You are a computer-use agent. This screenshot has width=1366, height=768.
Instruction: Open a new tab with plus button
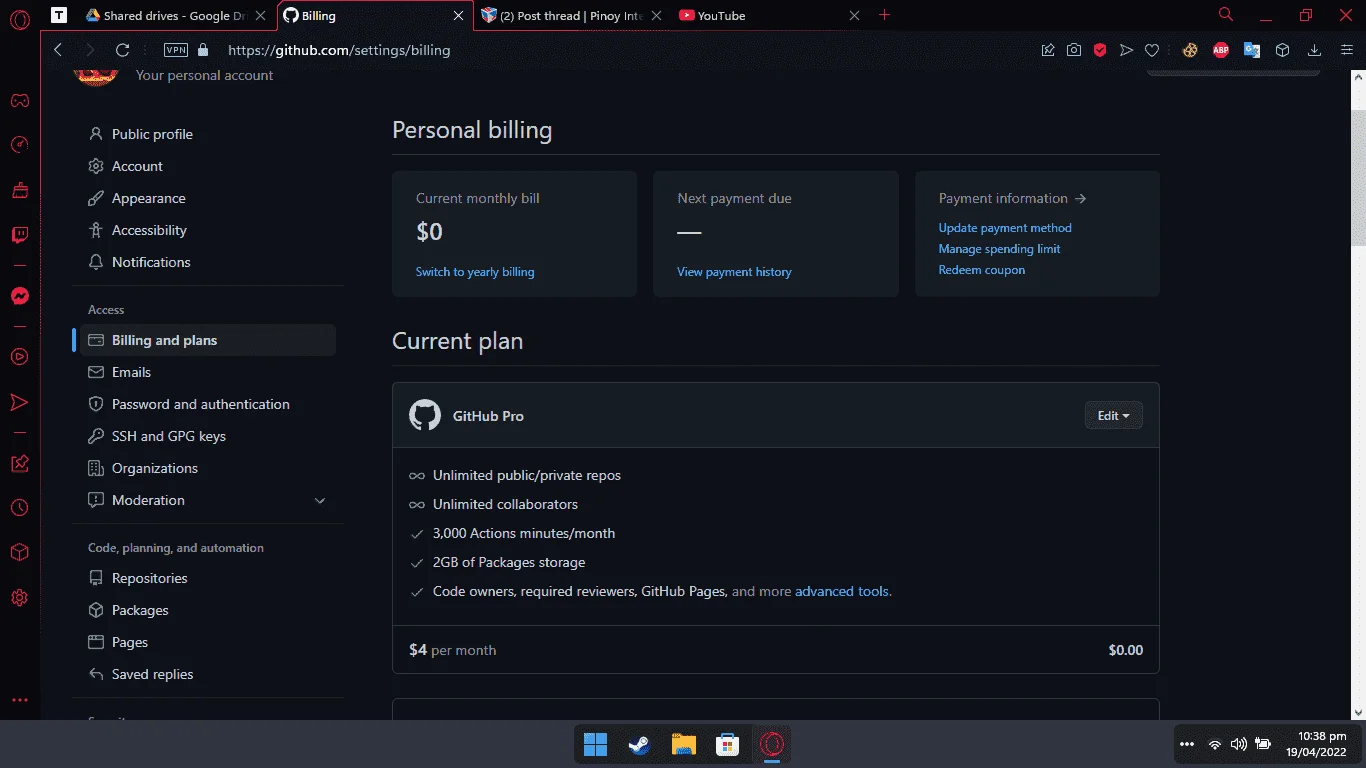[x=884, y=15]
